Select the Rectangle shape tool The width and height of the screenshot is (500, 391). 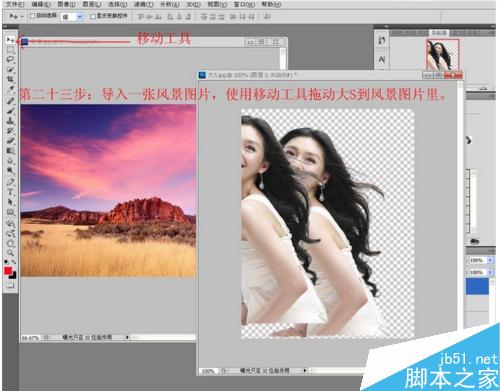click(x=10, y=212)
